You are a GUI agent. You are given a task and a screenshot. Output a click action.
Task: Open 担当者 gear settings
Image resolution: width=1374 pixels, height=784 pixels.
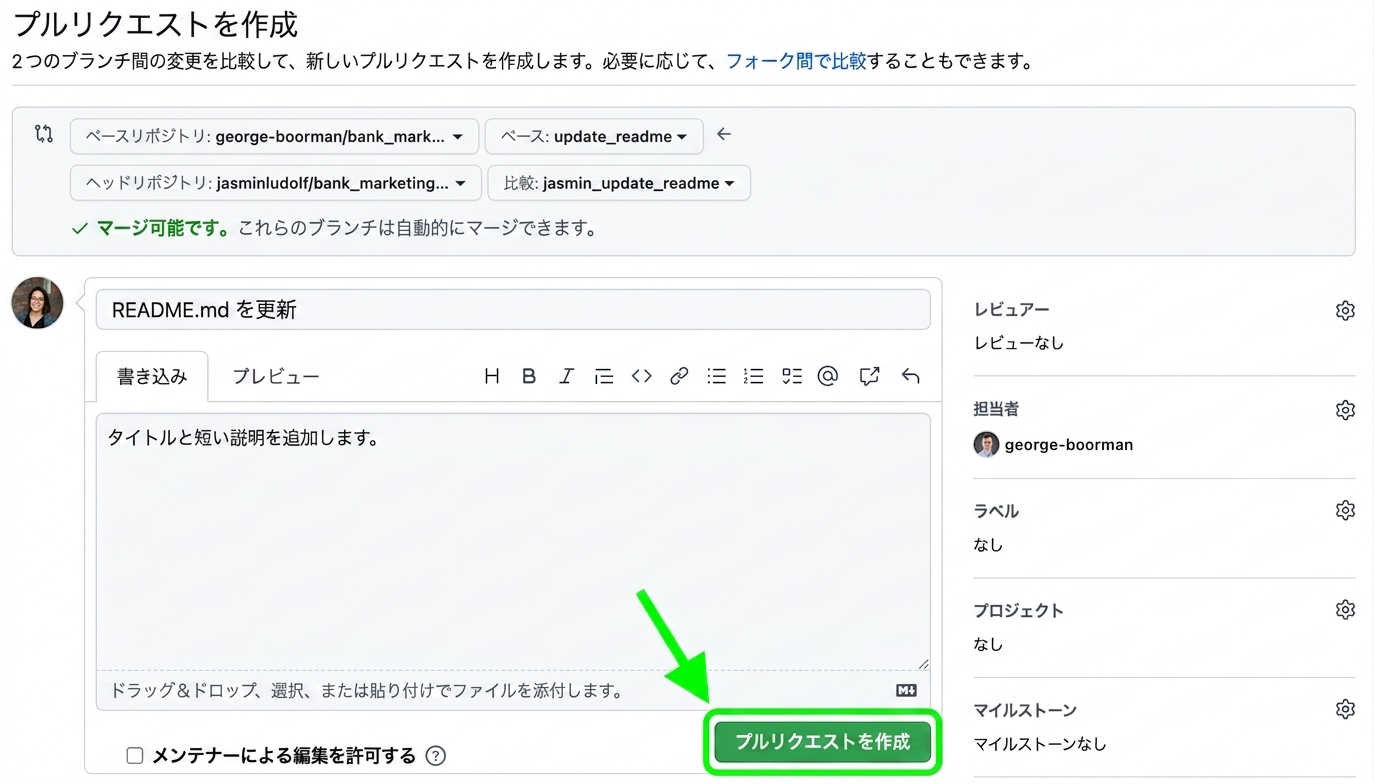point(1345,409)
